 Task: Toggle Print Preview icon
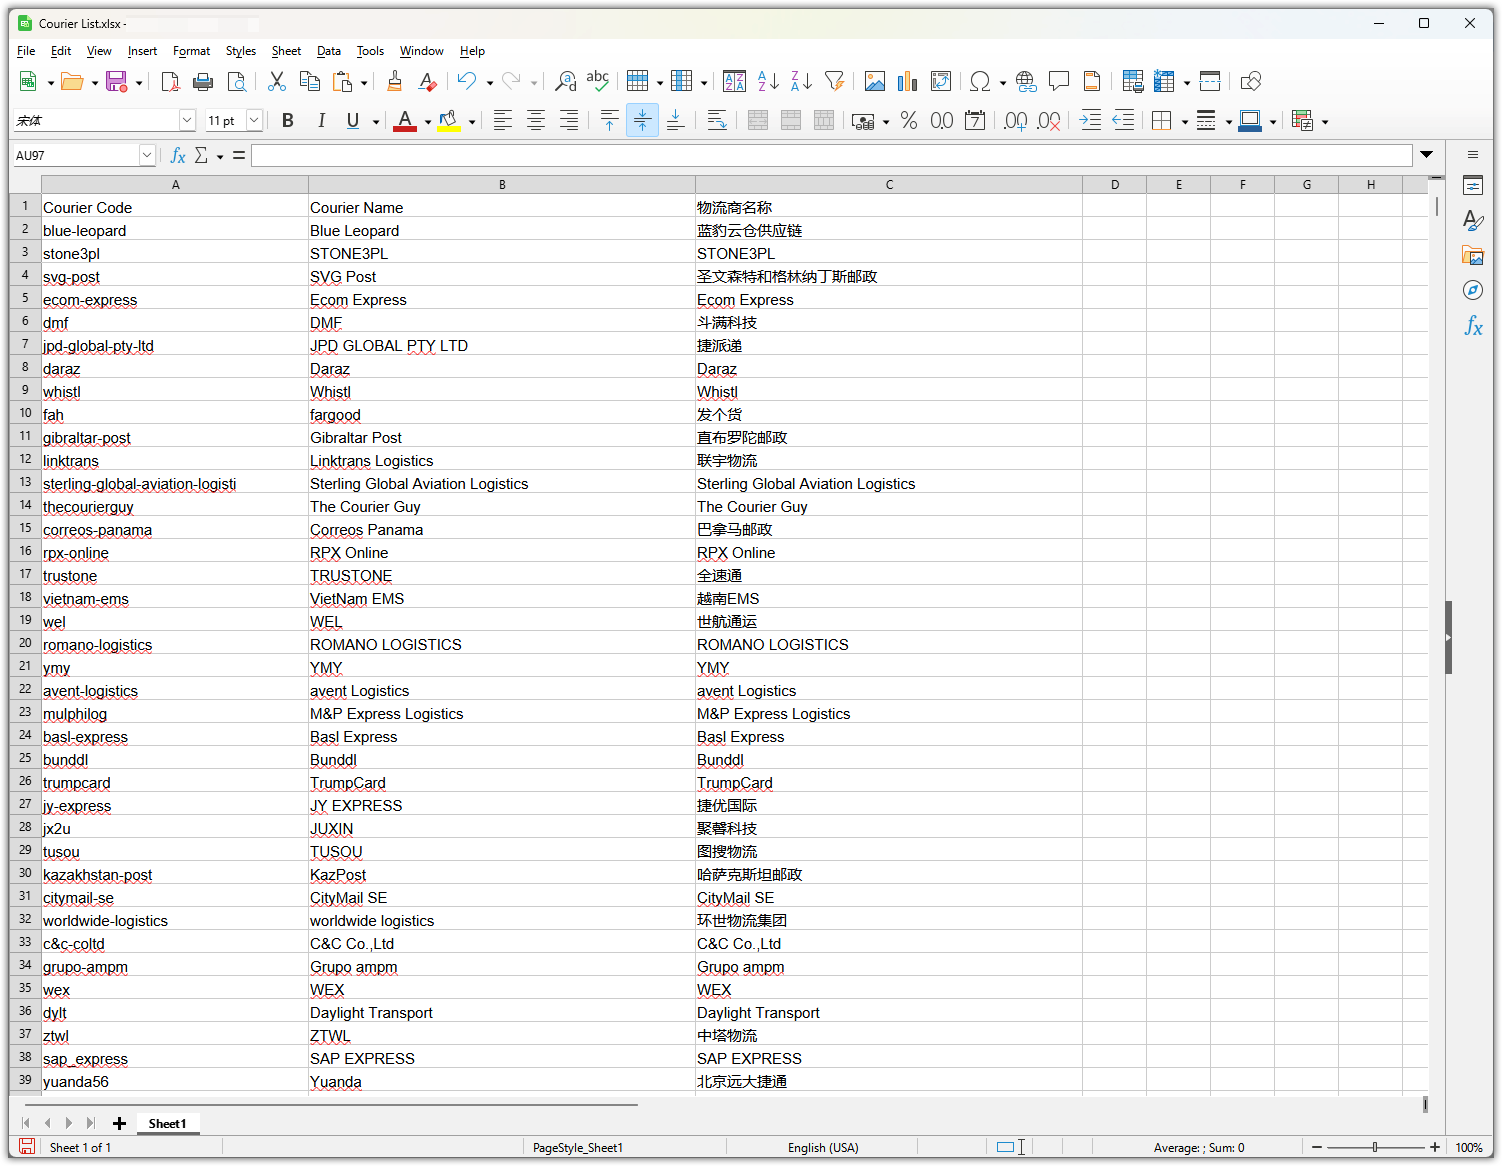point(237,82)
